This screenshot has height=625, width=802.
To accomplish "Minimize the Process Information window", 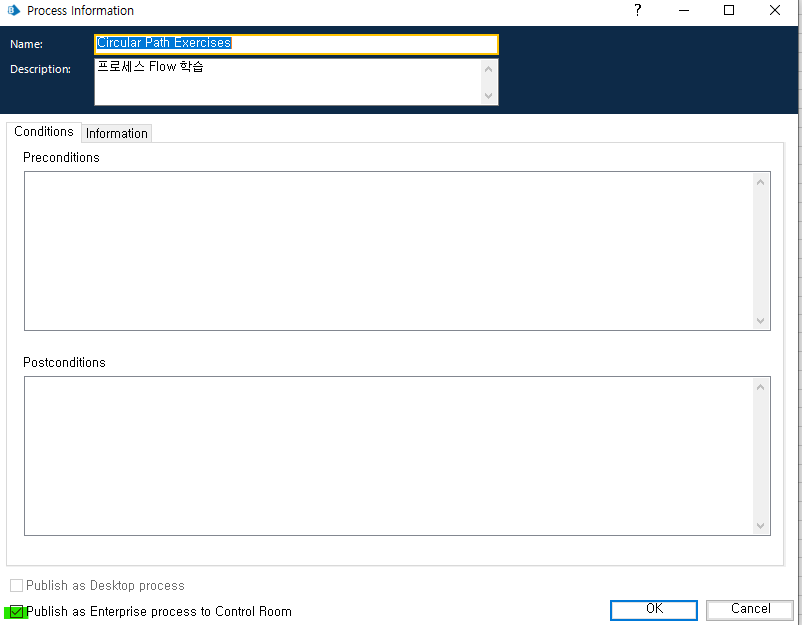I will pos(684,10).
